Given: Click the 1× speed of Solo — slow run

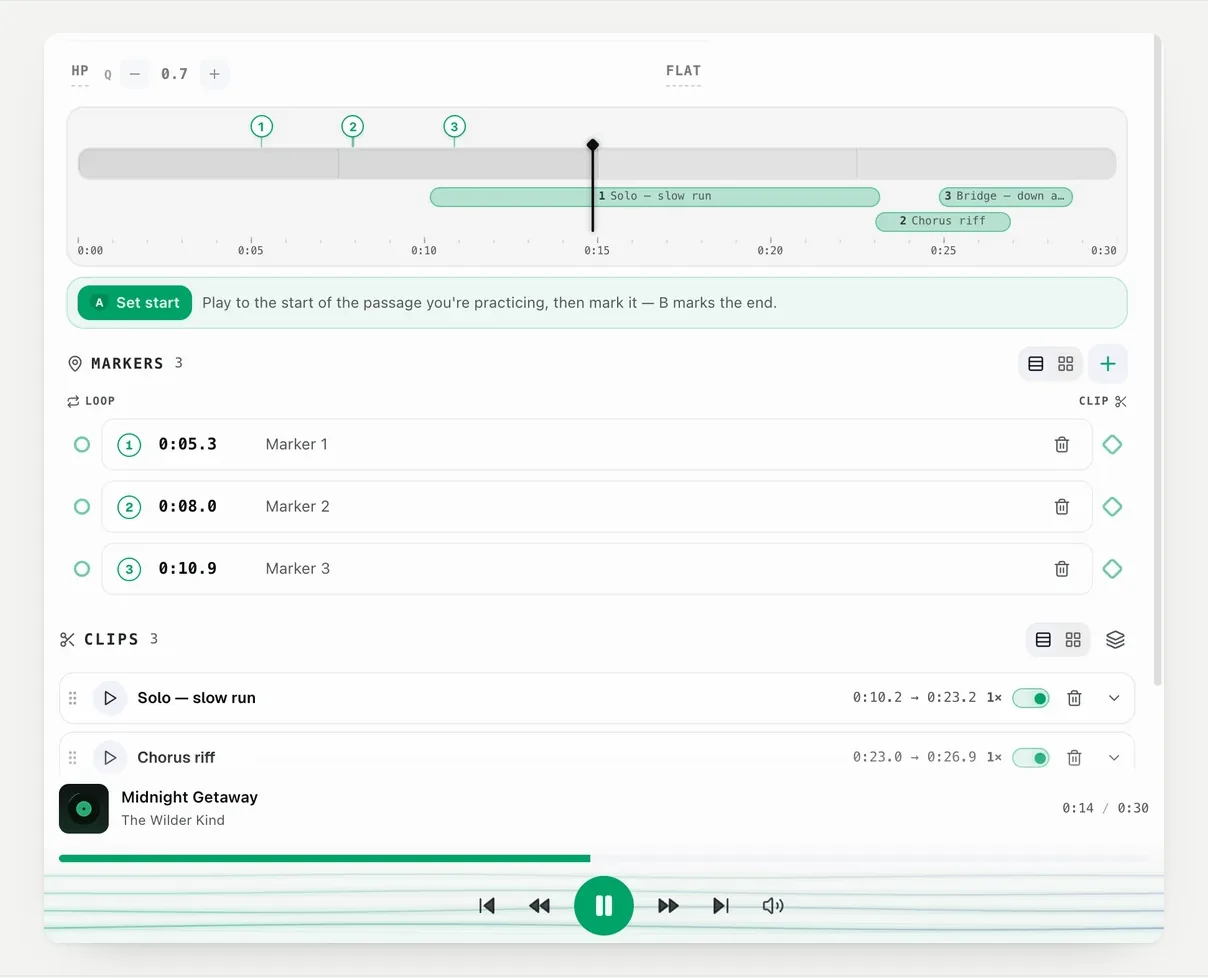Looking at the screenshot, I should [994, 698].
